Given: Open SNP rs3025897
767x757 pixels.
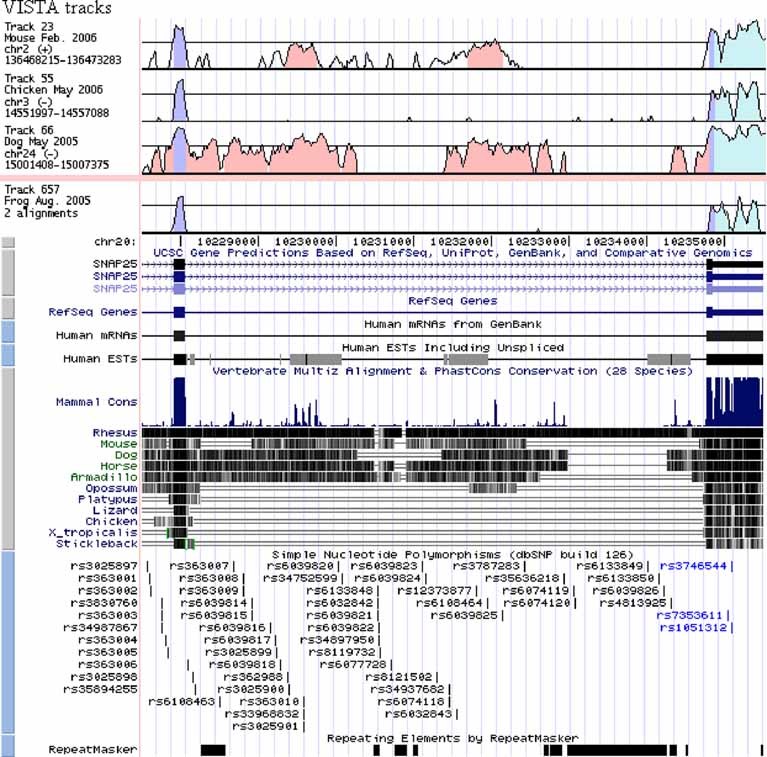Looking at the screenshot, I should click(x=104, y=566).
